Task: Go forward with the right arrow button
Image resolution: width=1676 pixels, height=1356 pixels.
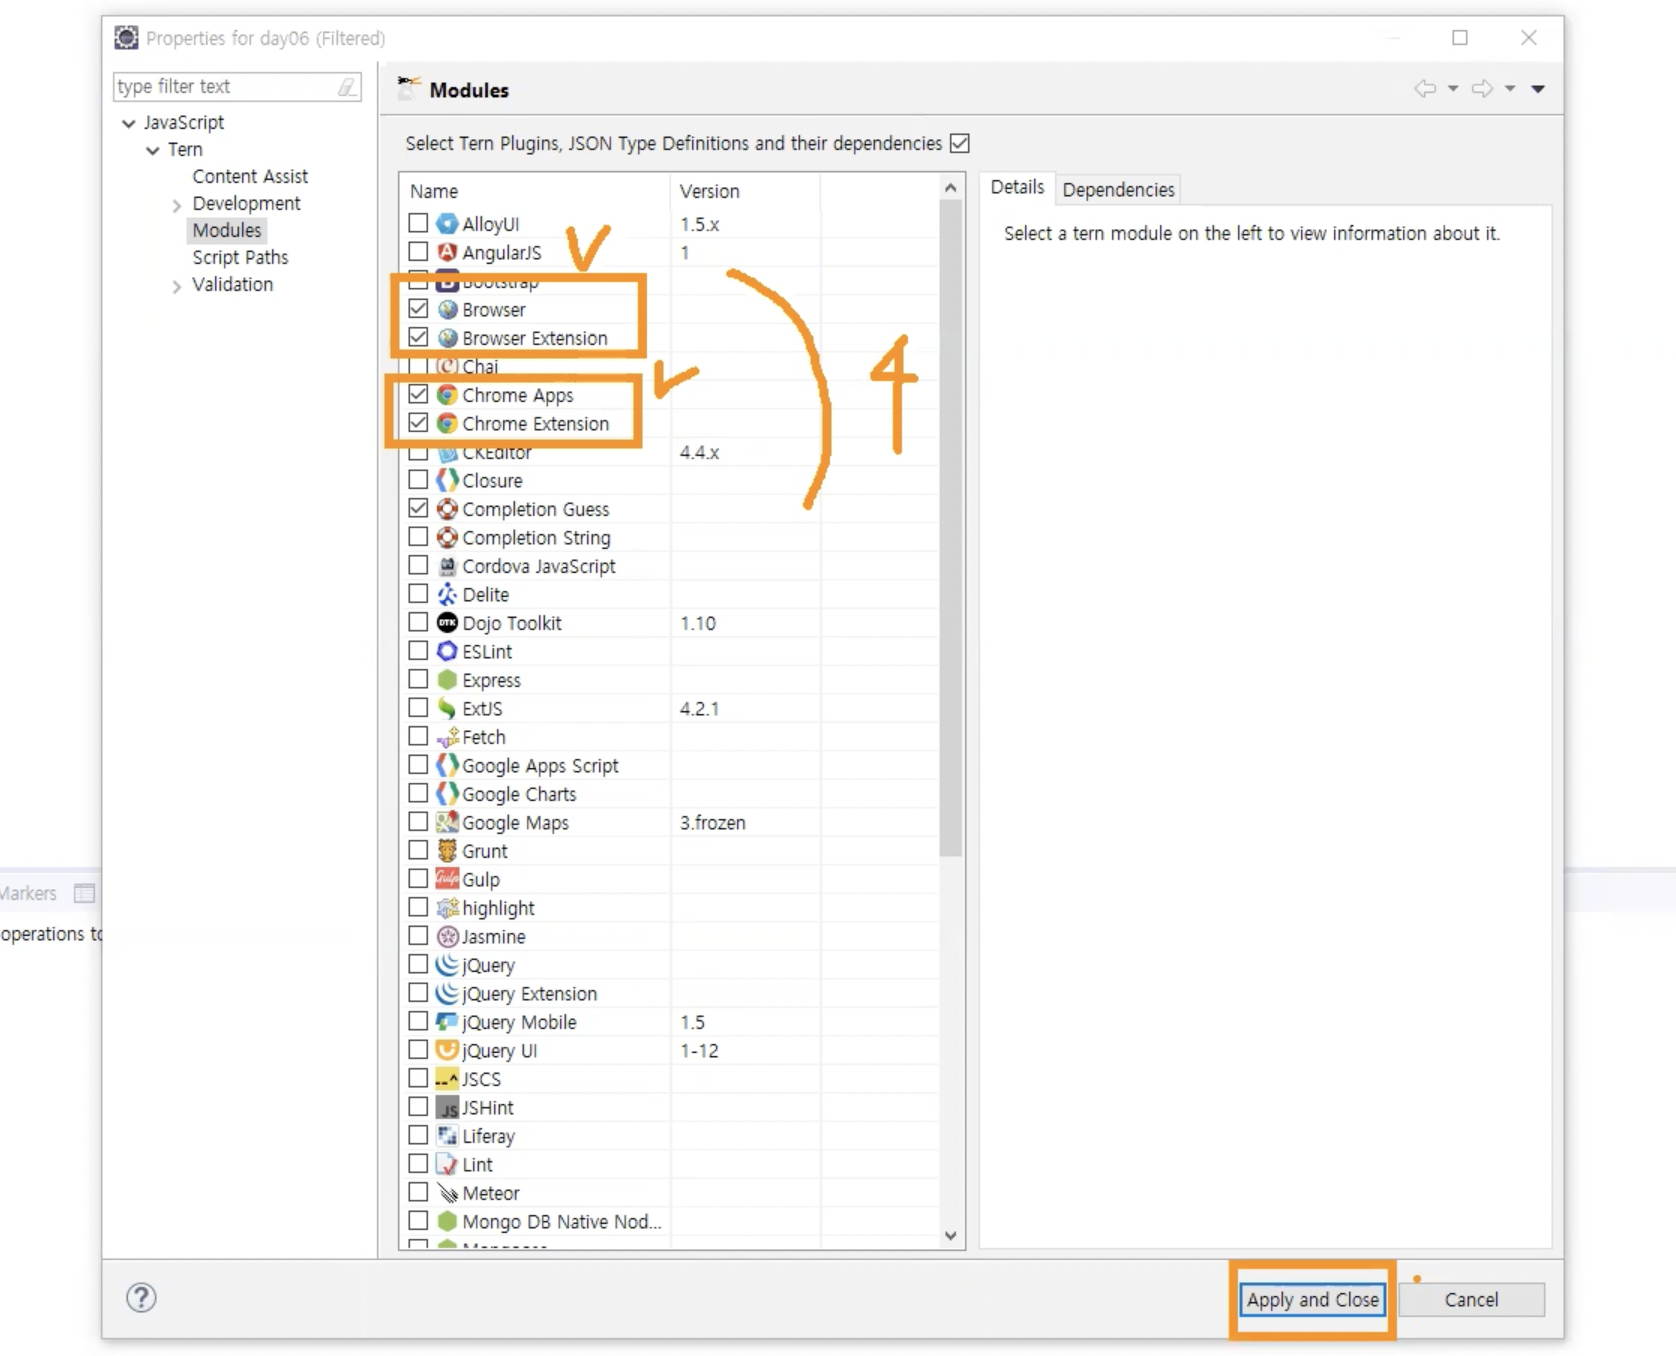Action: [1482, 89]
